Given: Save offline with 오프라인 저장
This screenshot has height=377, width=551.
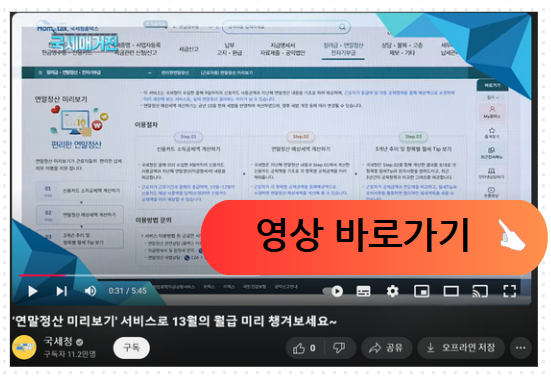Looking at the screenshot, I should (461, 348).
